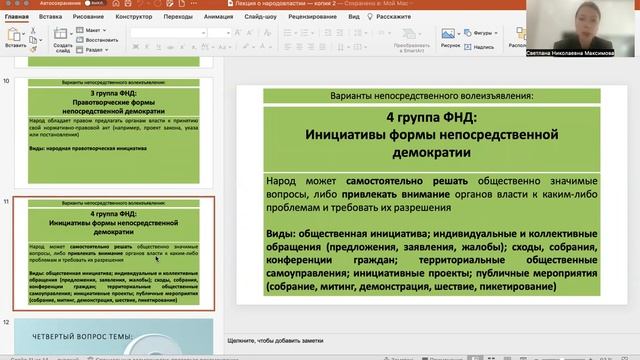Image resolution: width=640 pixels, height=360 pixels.
Task: Switch to the Вставка tab
Action: 50,17
